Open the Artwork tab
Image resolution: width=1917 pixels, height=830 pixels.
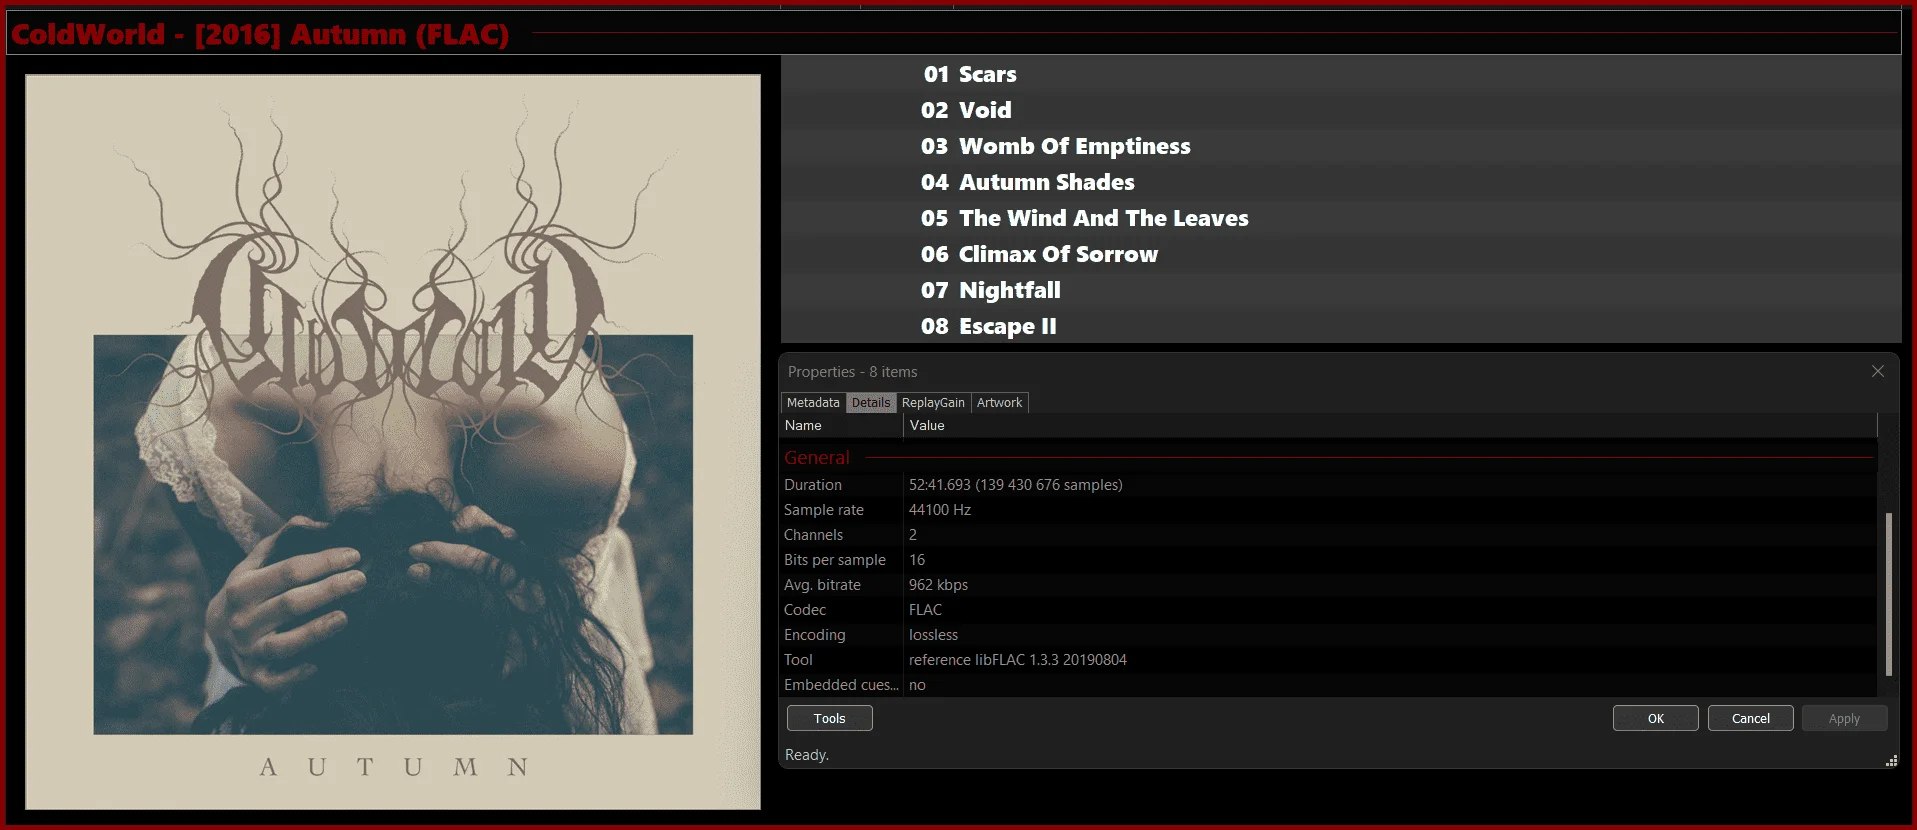(999, 402)
